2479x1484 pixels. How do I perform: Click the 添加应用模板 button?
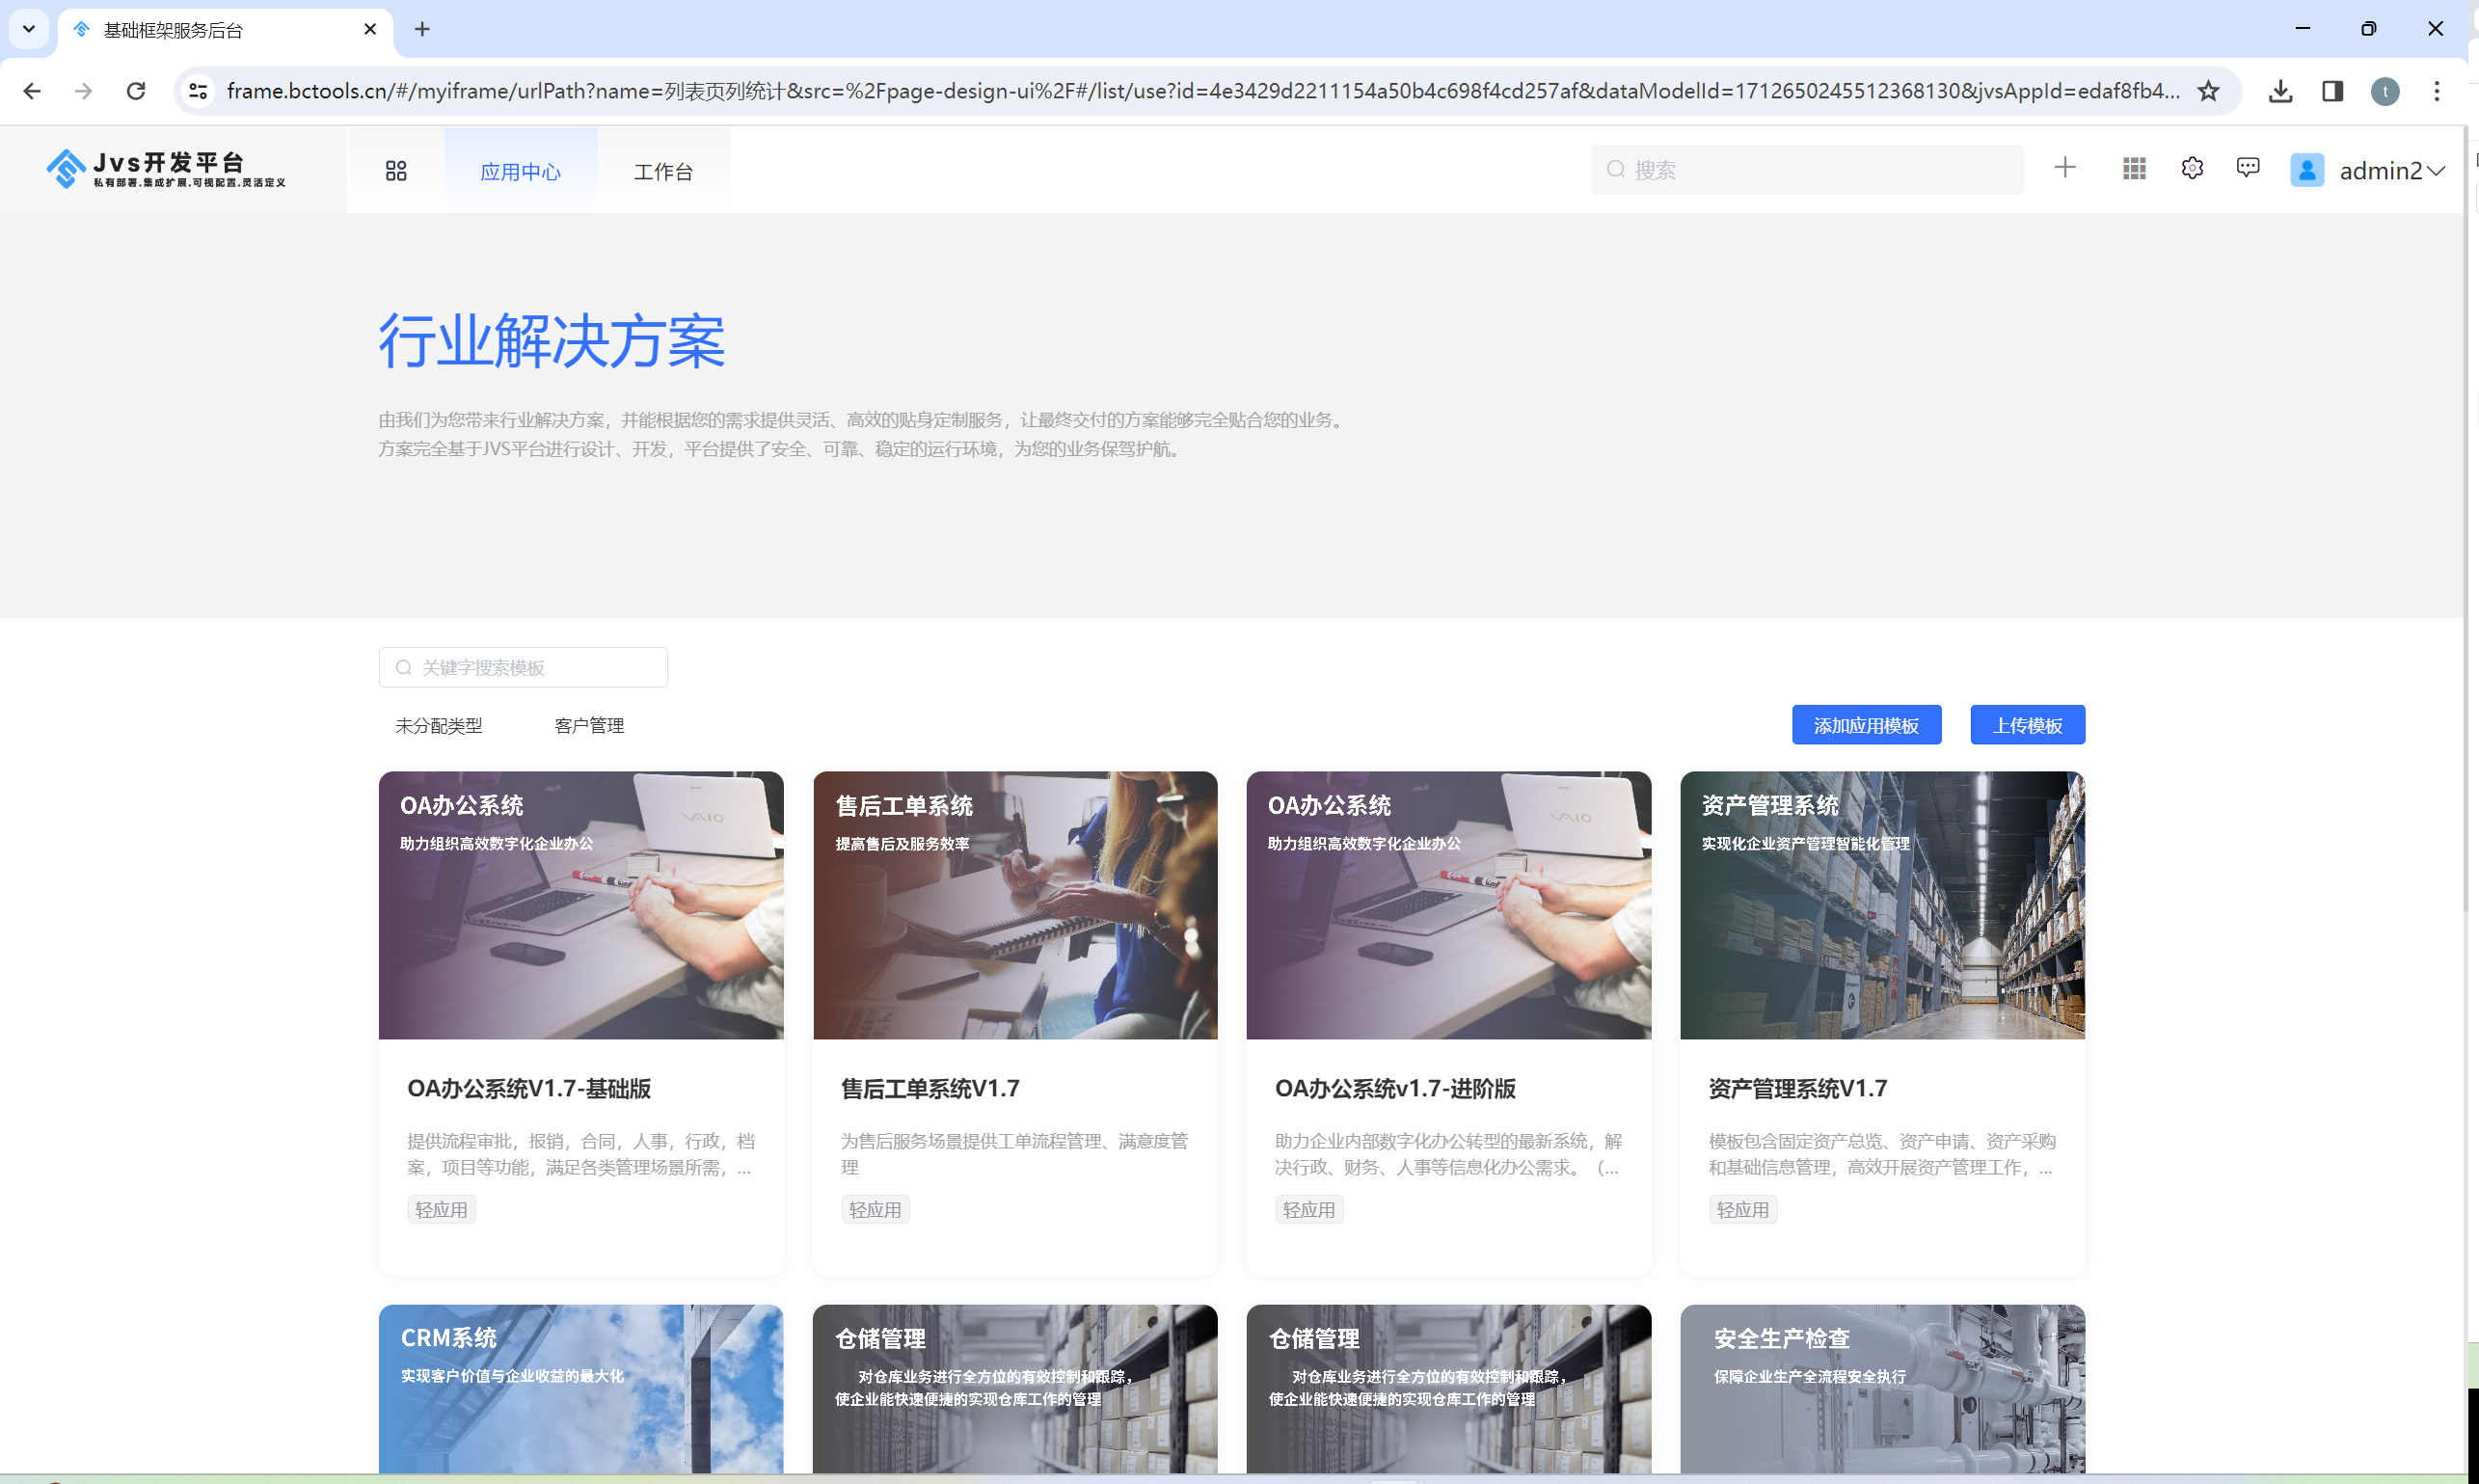click(1866, 725)
